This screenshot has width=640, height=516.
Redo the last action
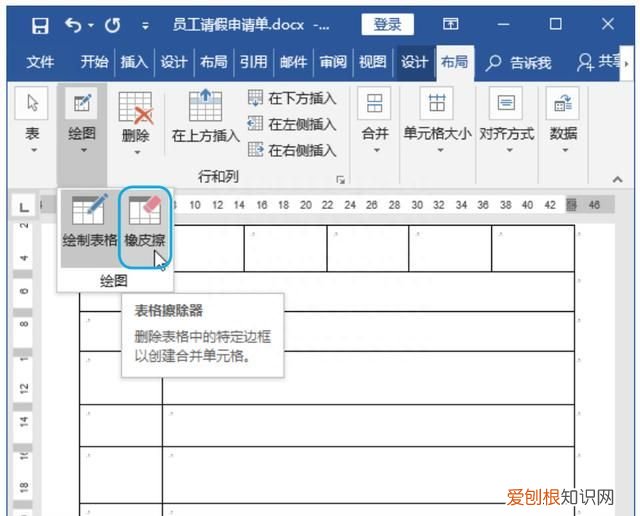tap(113, 26)
